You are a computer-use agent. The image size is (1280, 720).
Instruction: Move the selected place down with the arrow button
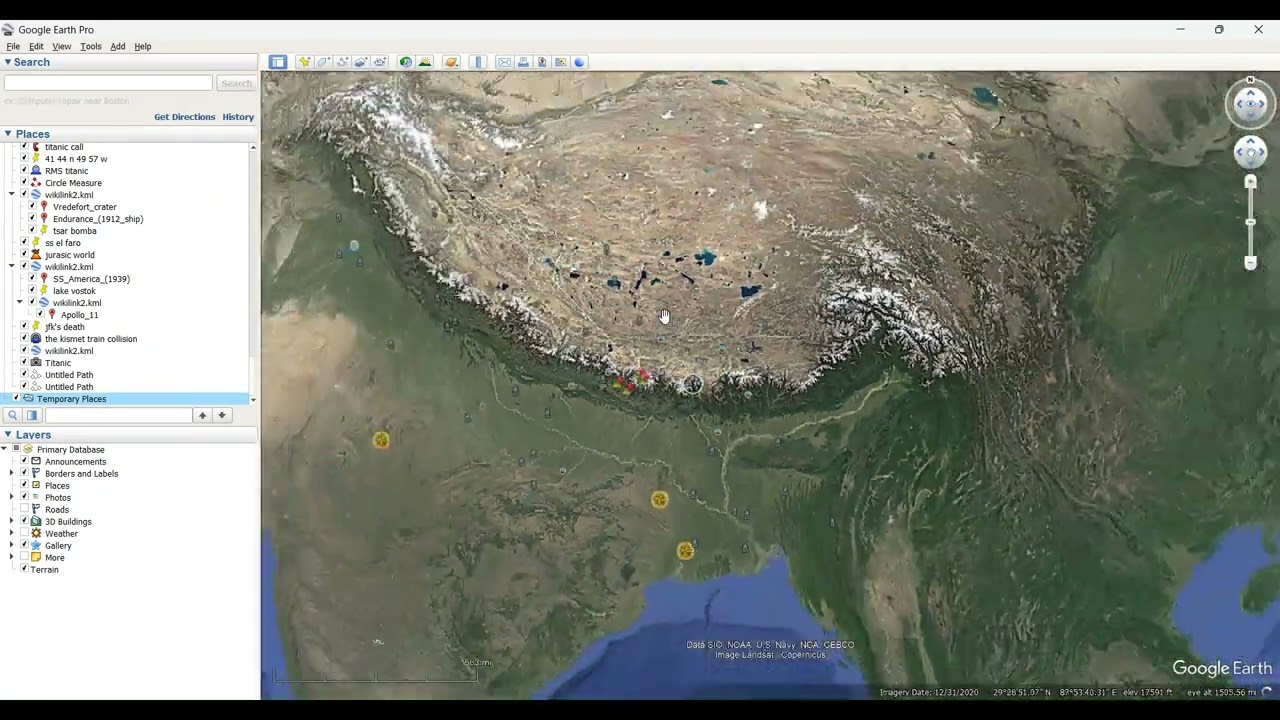click(x=222, y=415)
